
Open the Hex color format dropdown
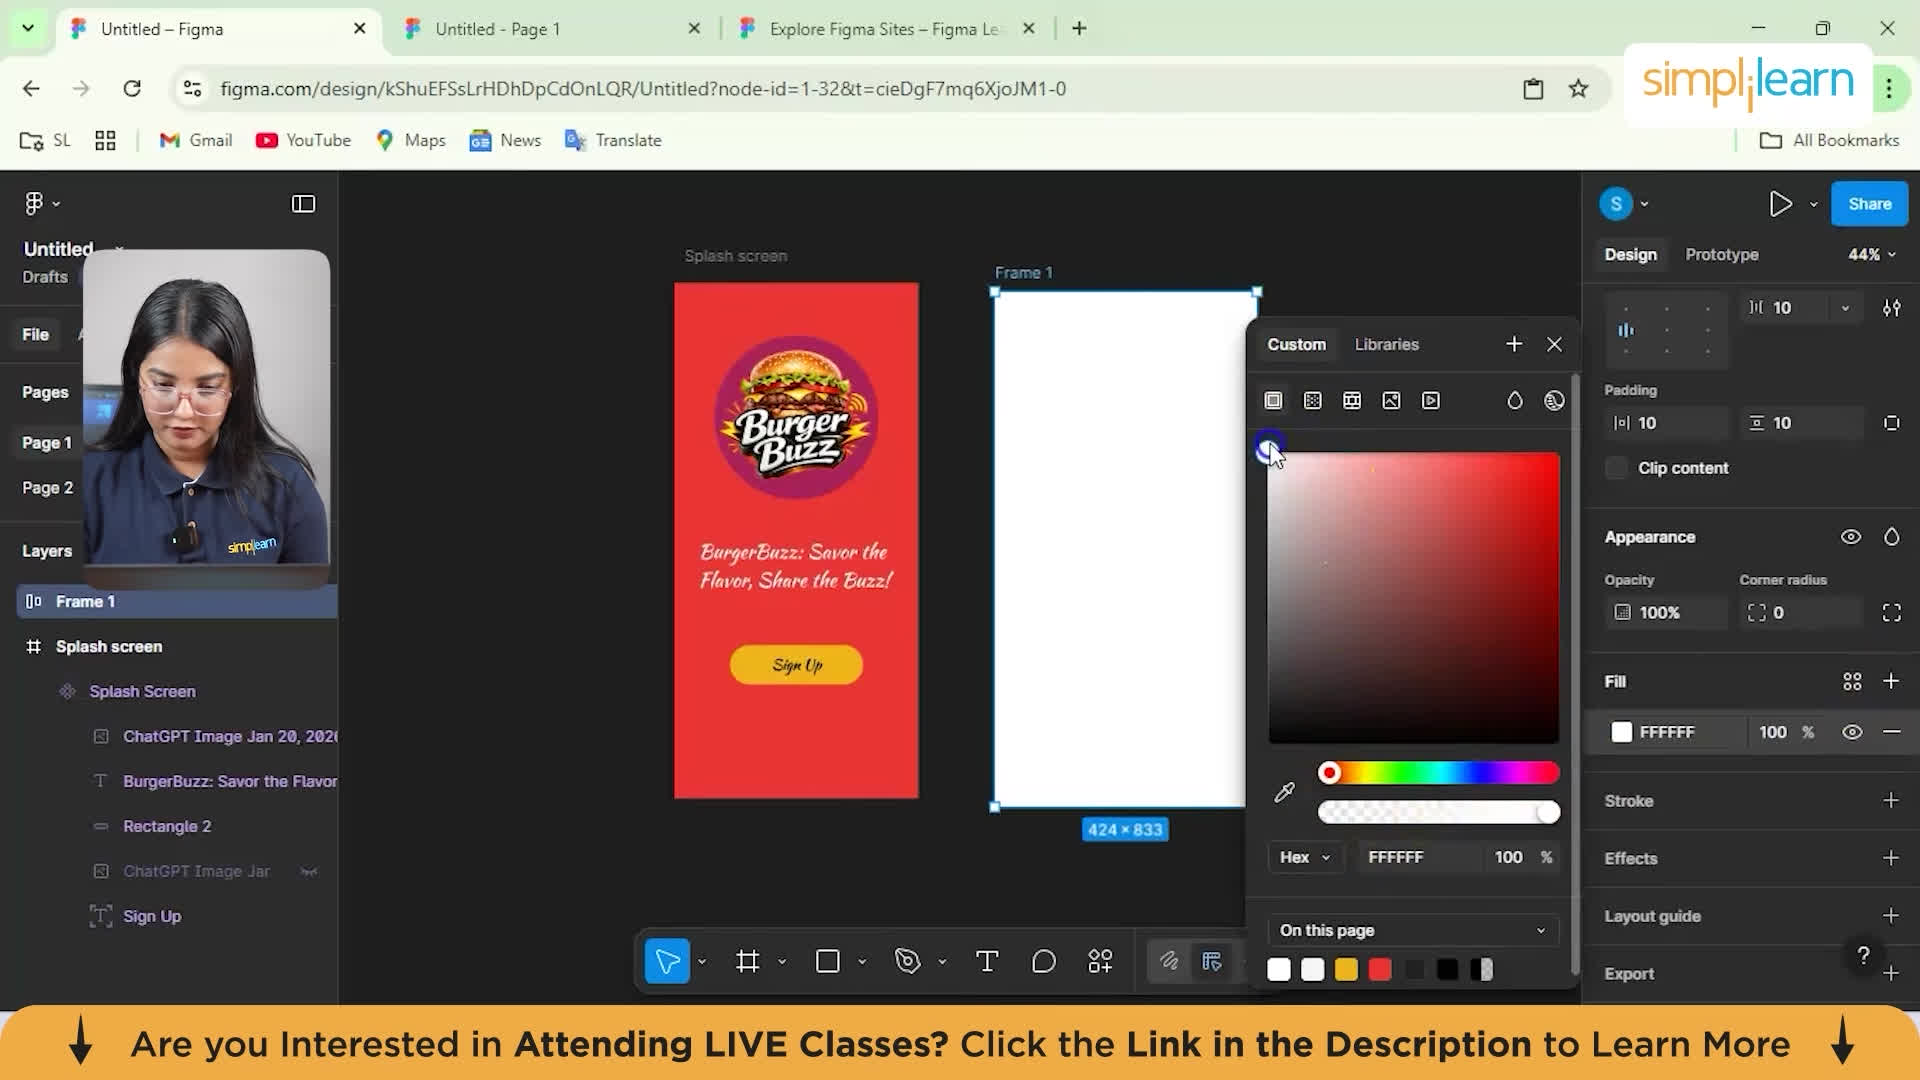[x=1304, y=857]
